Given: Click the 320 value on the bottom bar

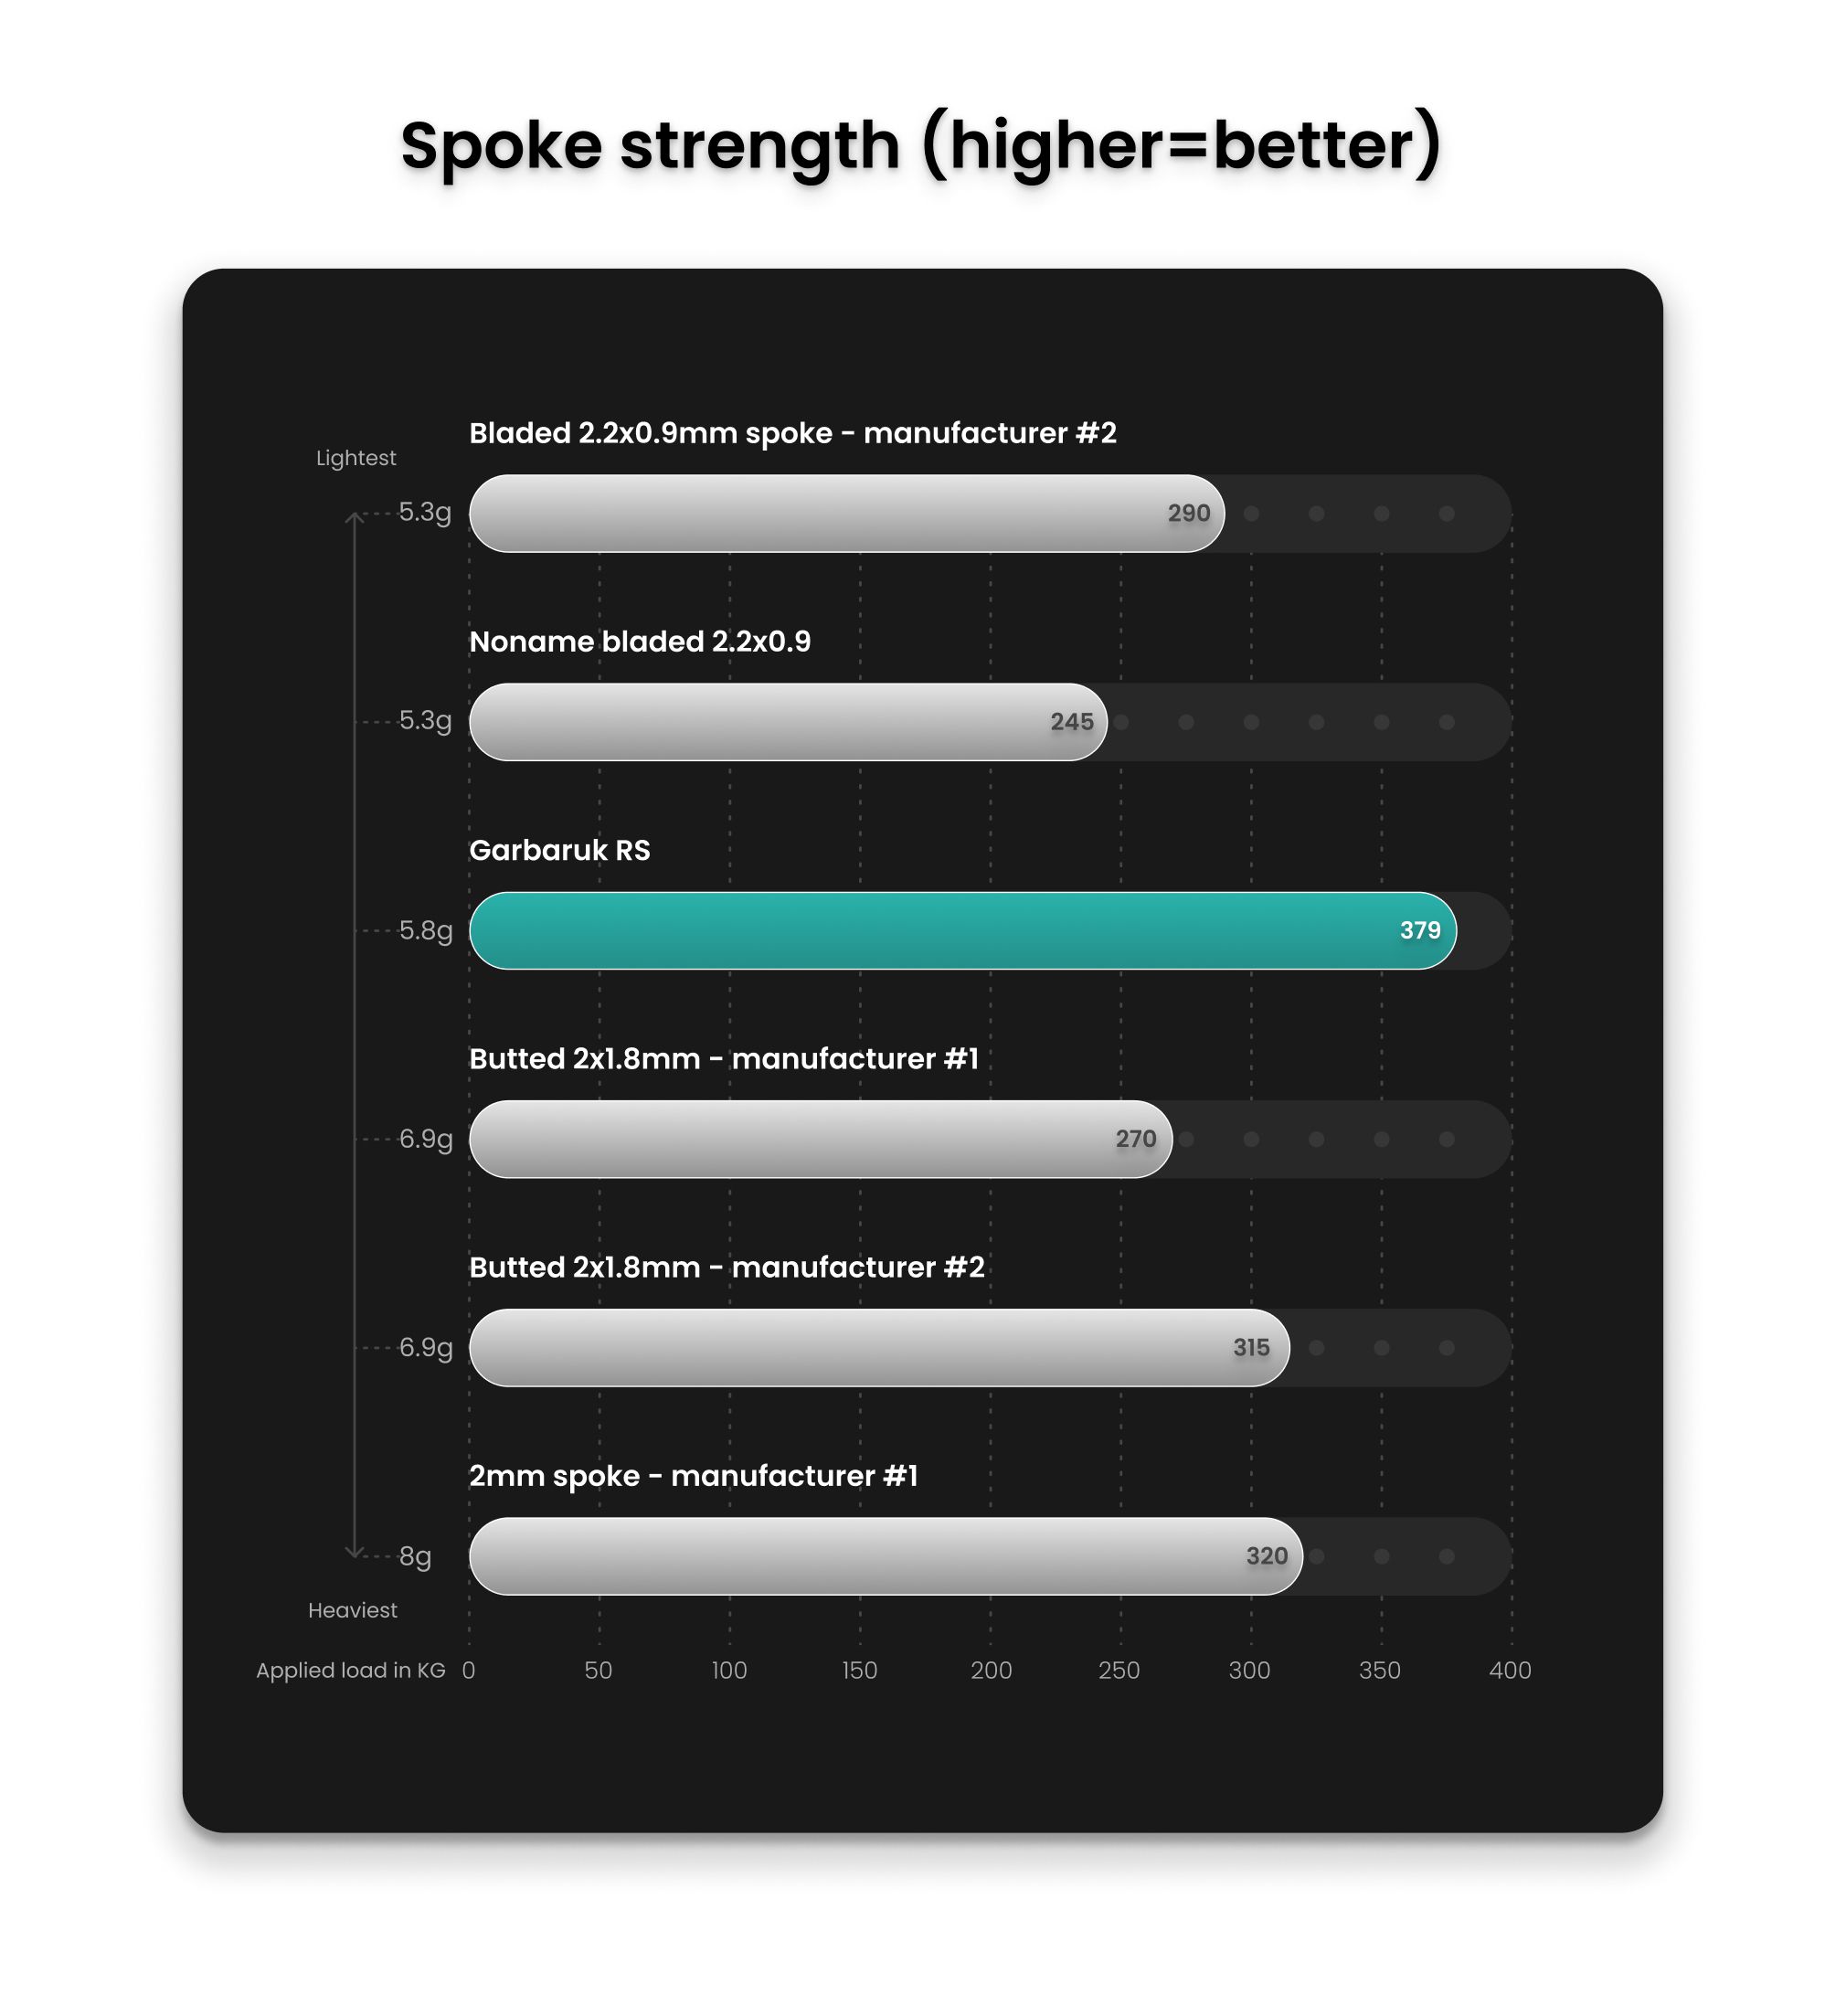Looking at the screenshot, I should coord(1267,1556).
